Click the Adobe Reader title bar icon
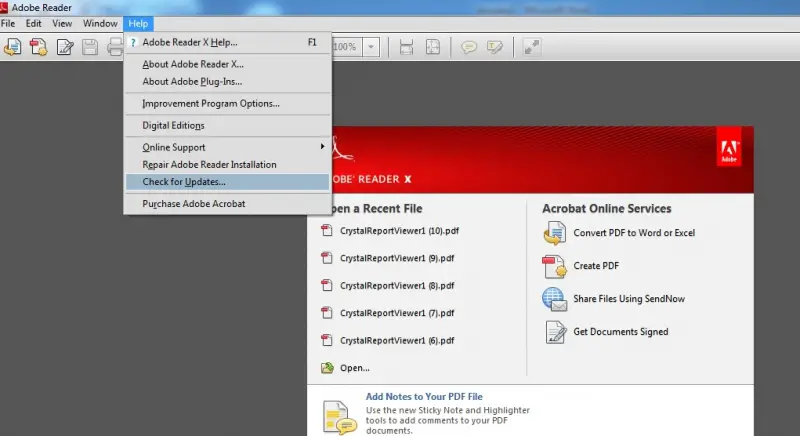Image resolution: width=800 pixels, height=436 pixels. (4, 7)
